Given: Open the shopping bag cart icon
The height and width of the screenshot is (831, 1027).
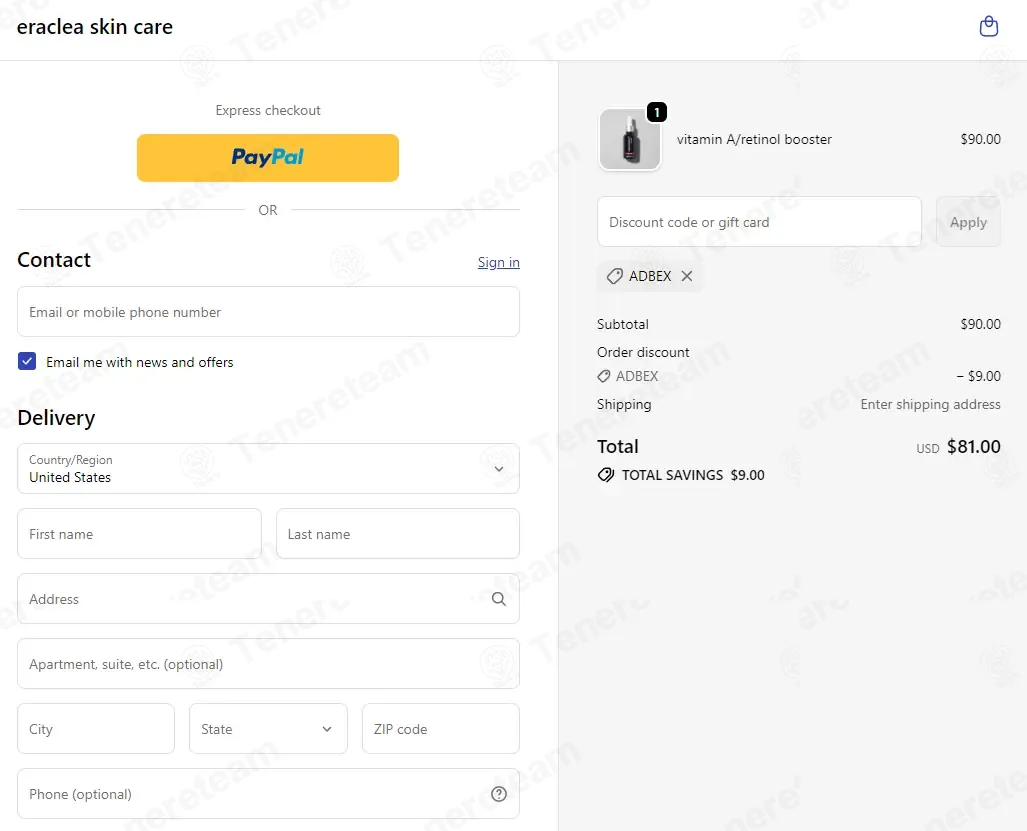Looking at the screenshot, I should [988, 27].
